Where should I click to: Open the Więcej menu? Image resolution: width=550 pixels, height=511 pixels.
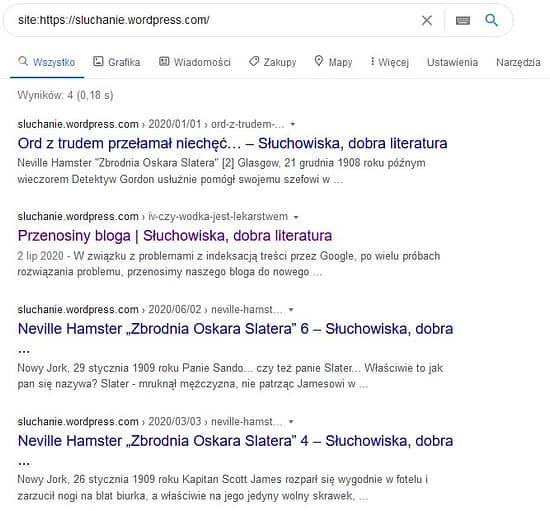point(390,62)
